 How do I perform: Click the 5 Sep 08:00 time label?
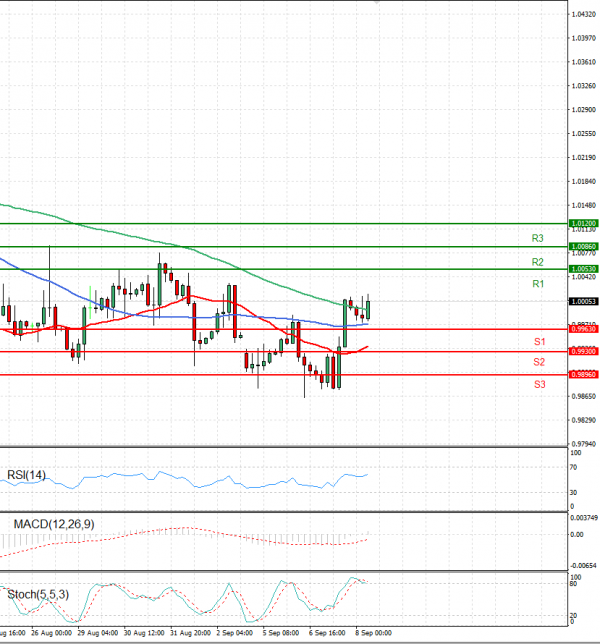tap(281, 633)
